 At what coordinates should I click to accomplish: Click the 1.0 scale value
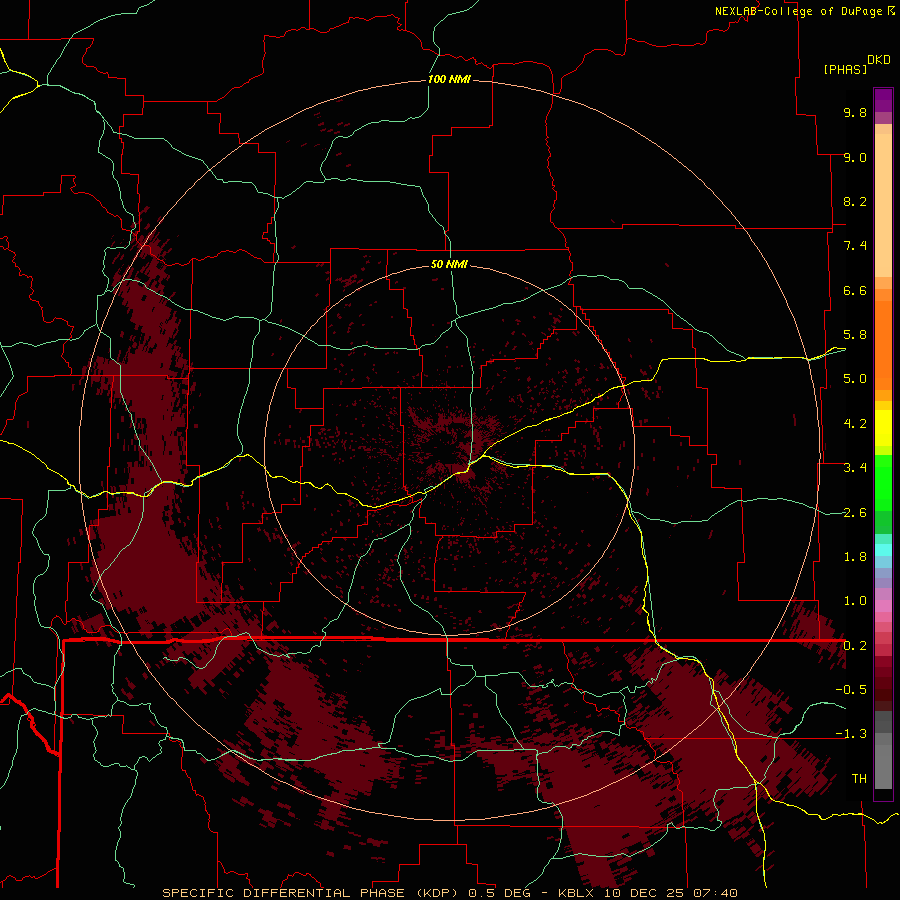pos(855,601)
